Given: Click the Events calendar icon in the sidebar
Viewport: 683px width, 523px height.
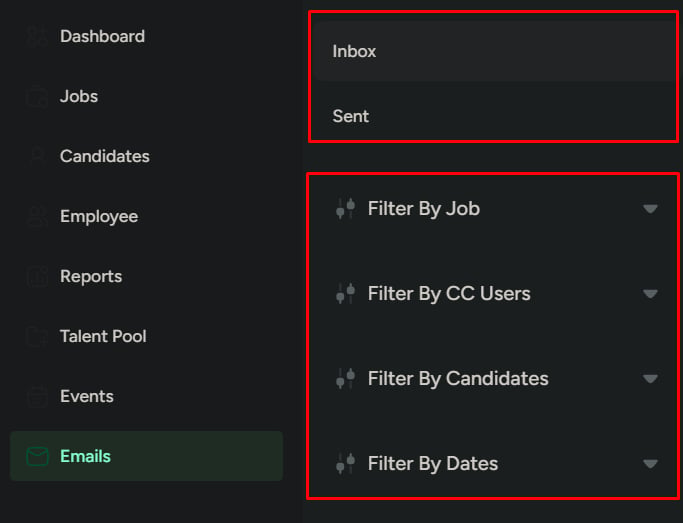Looking at the screenshot, I should pyautogui.click(x=37, y=397).
